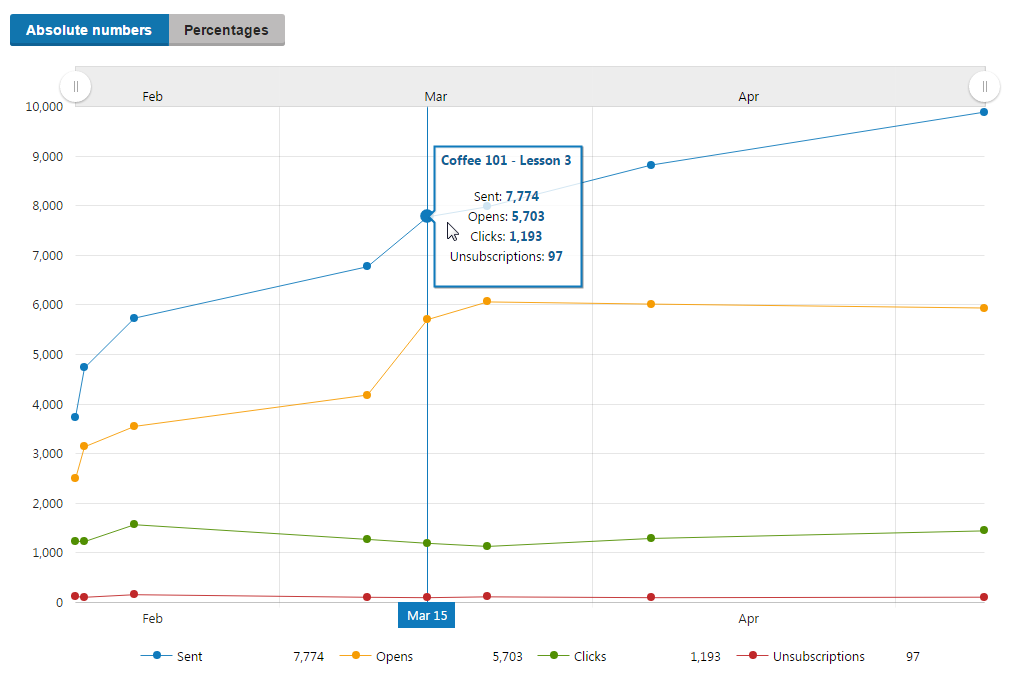Click the left timeline range slider handle
This screenshot has width=1010, height=686.
(75, 87)
